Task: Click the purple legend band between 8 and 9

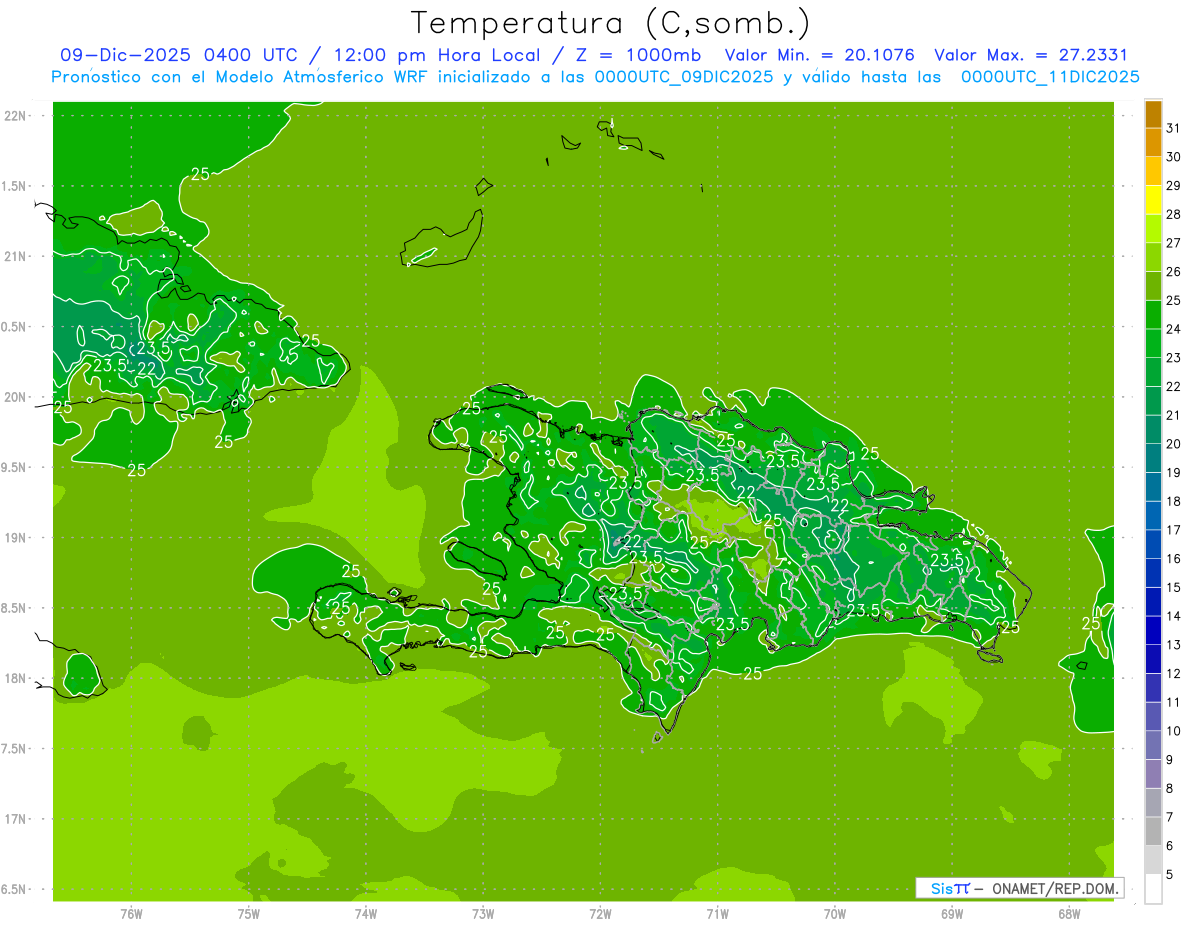Action: click(1153, 774)
